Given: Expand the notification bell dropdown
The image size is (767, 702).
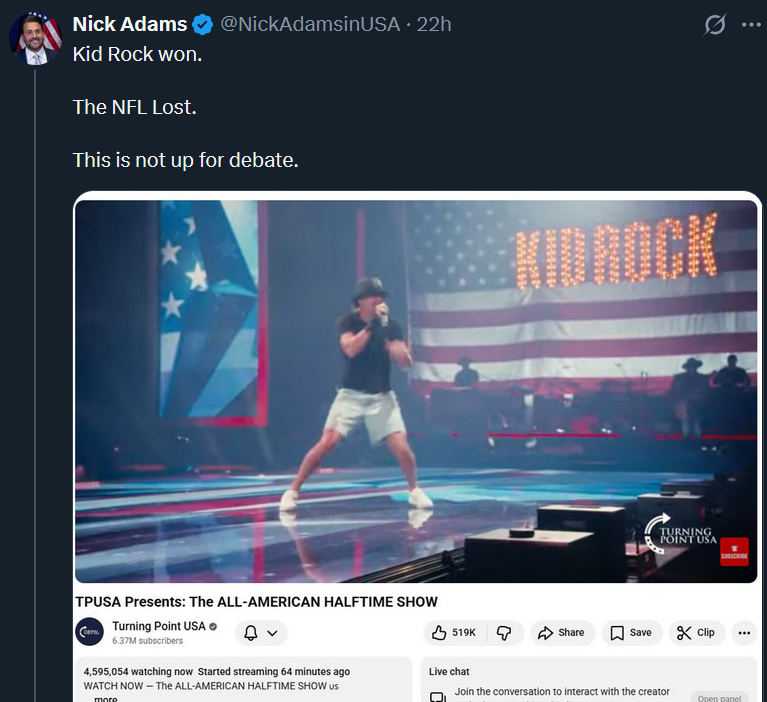Looking at the screenshot, I should coord(261,632).
